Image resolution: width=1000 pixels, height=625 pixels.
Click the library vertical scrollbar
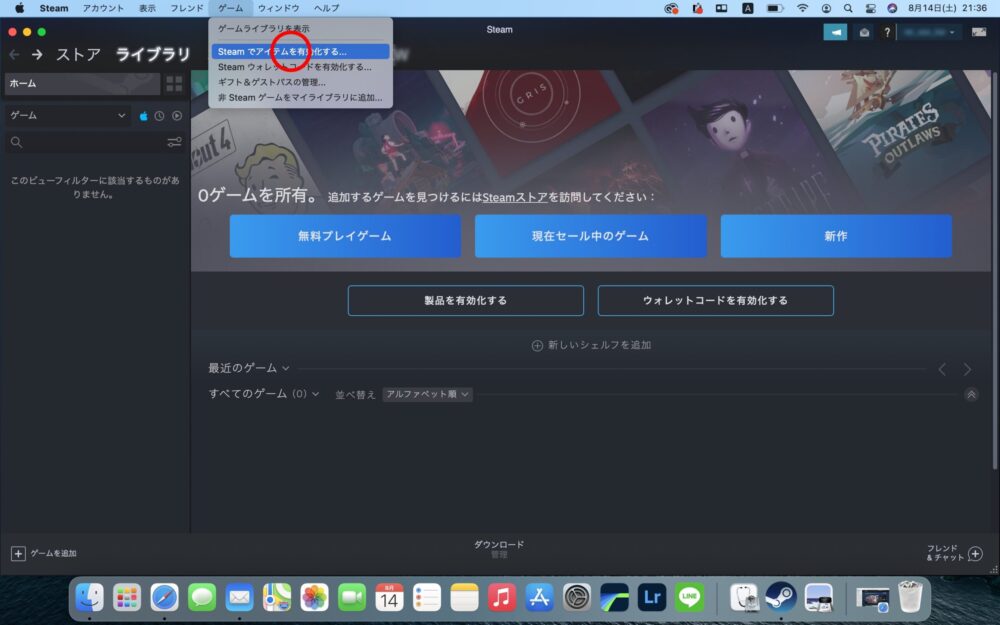tap(994, 270)
